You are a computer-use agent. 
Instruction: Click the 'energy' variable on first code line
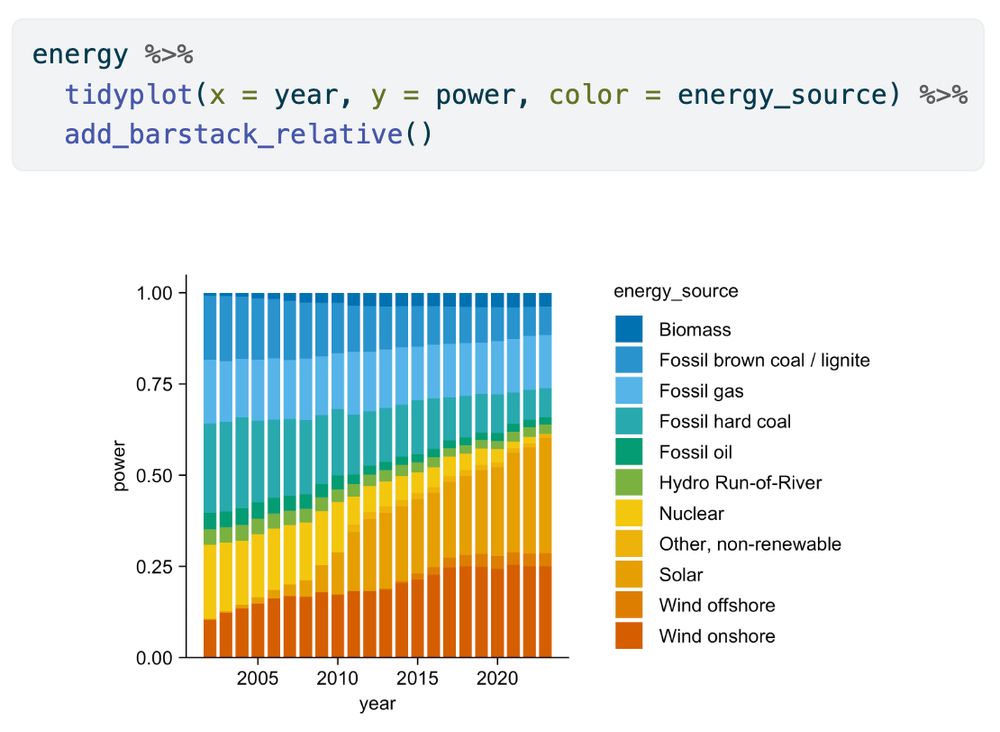point(80,55)
